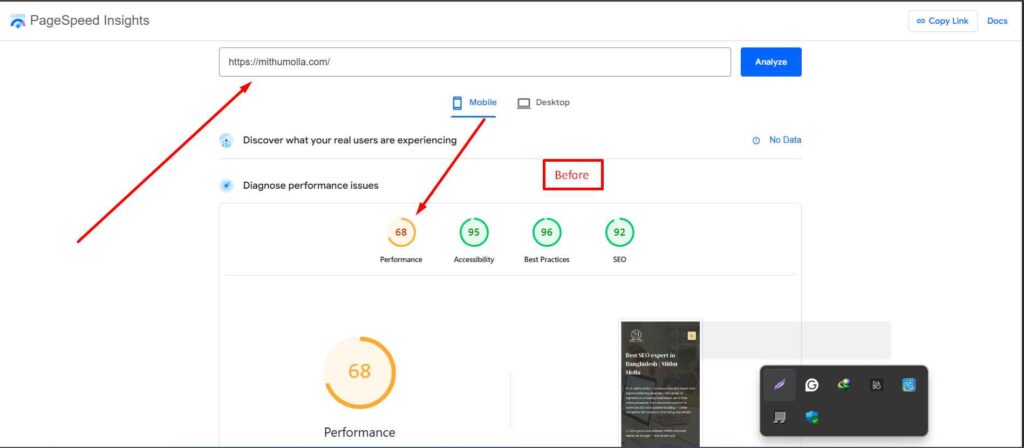
Task: Click the No Data info icon
Action: (756, 140)
